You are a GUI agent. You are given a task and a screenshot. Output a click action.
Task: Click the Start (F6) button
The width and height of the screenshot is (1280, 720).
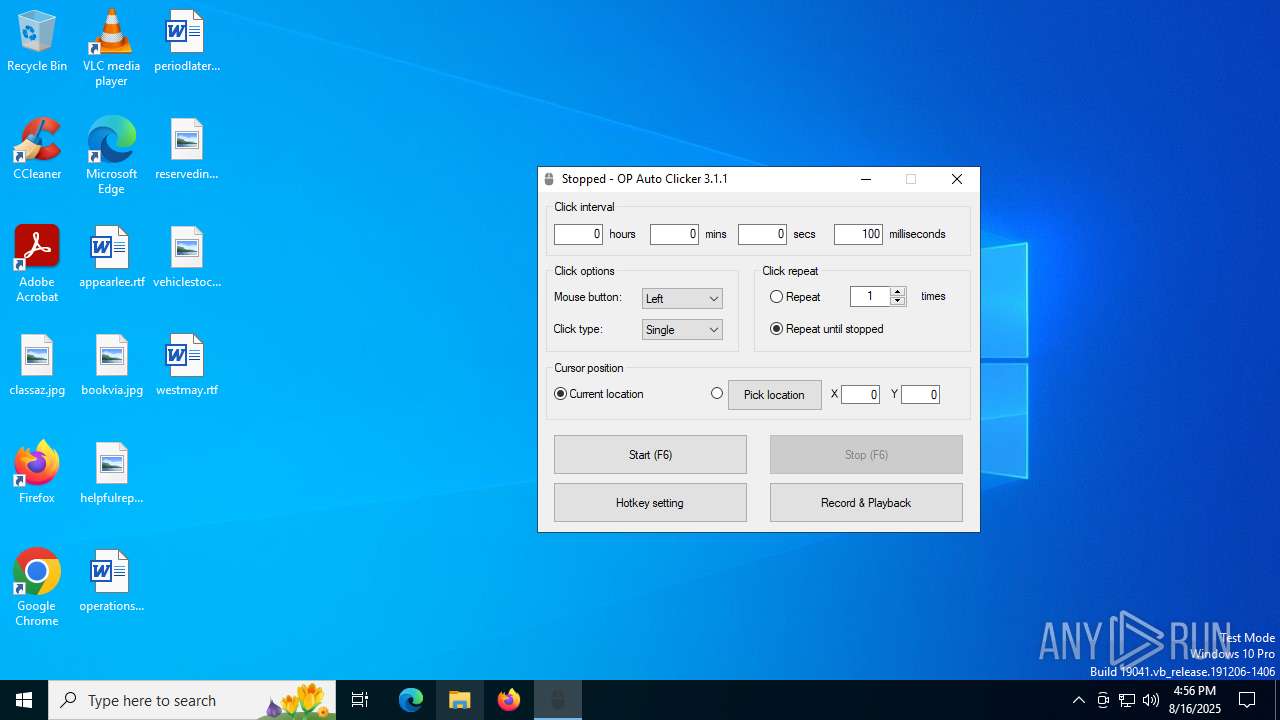tap(650, 455)
